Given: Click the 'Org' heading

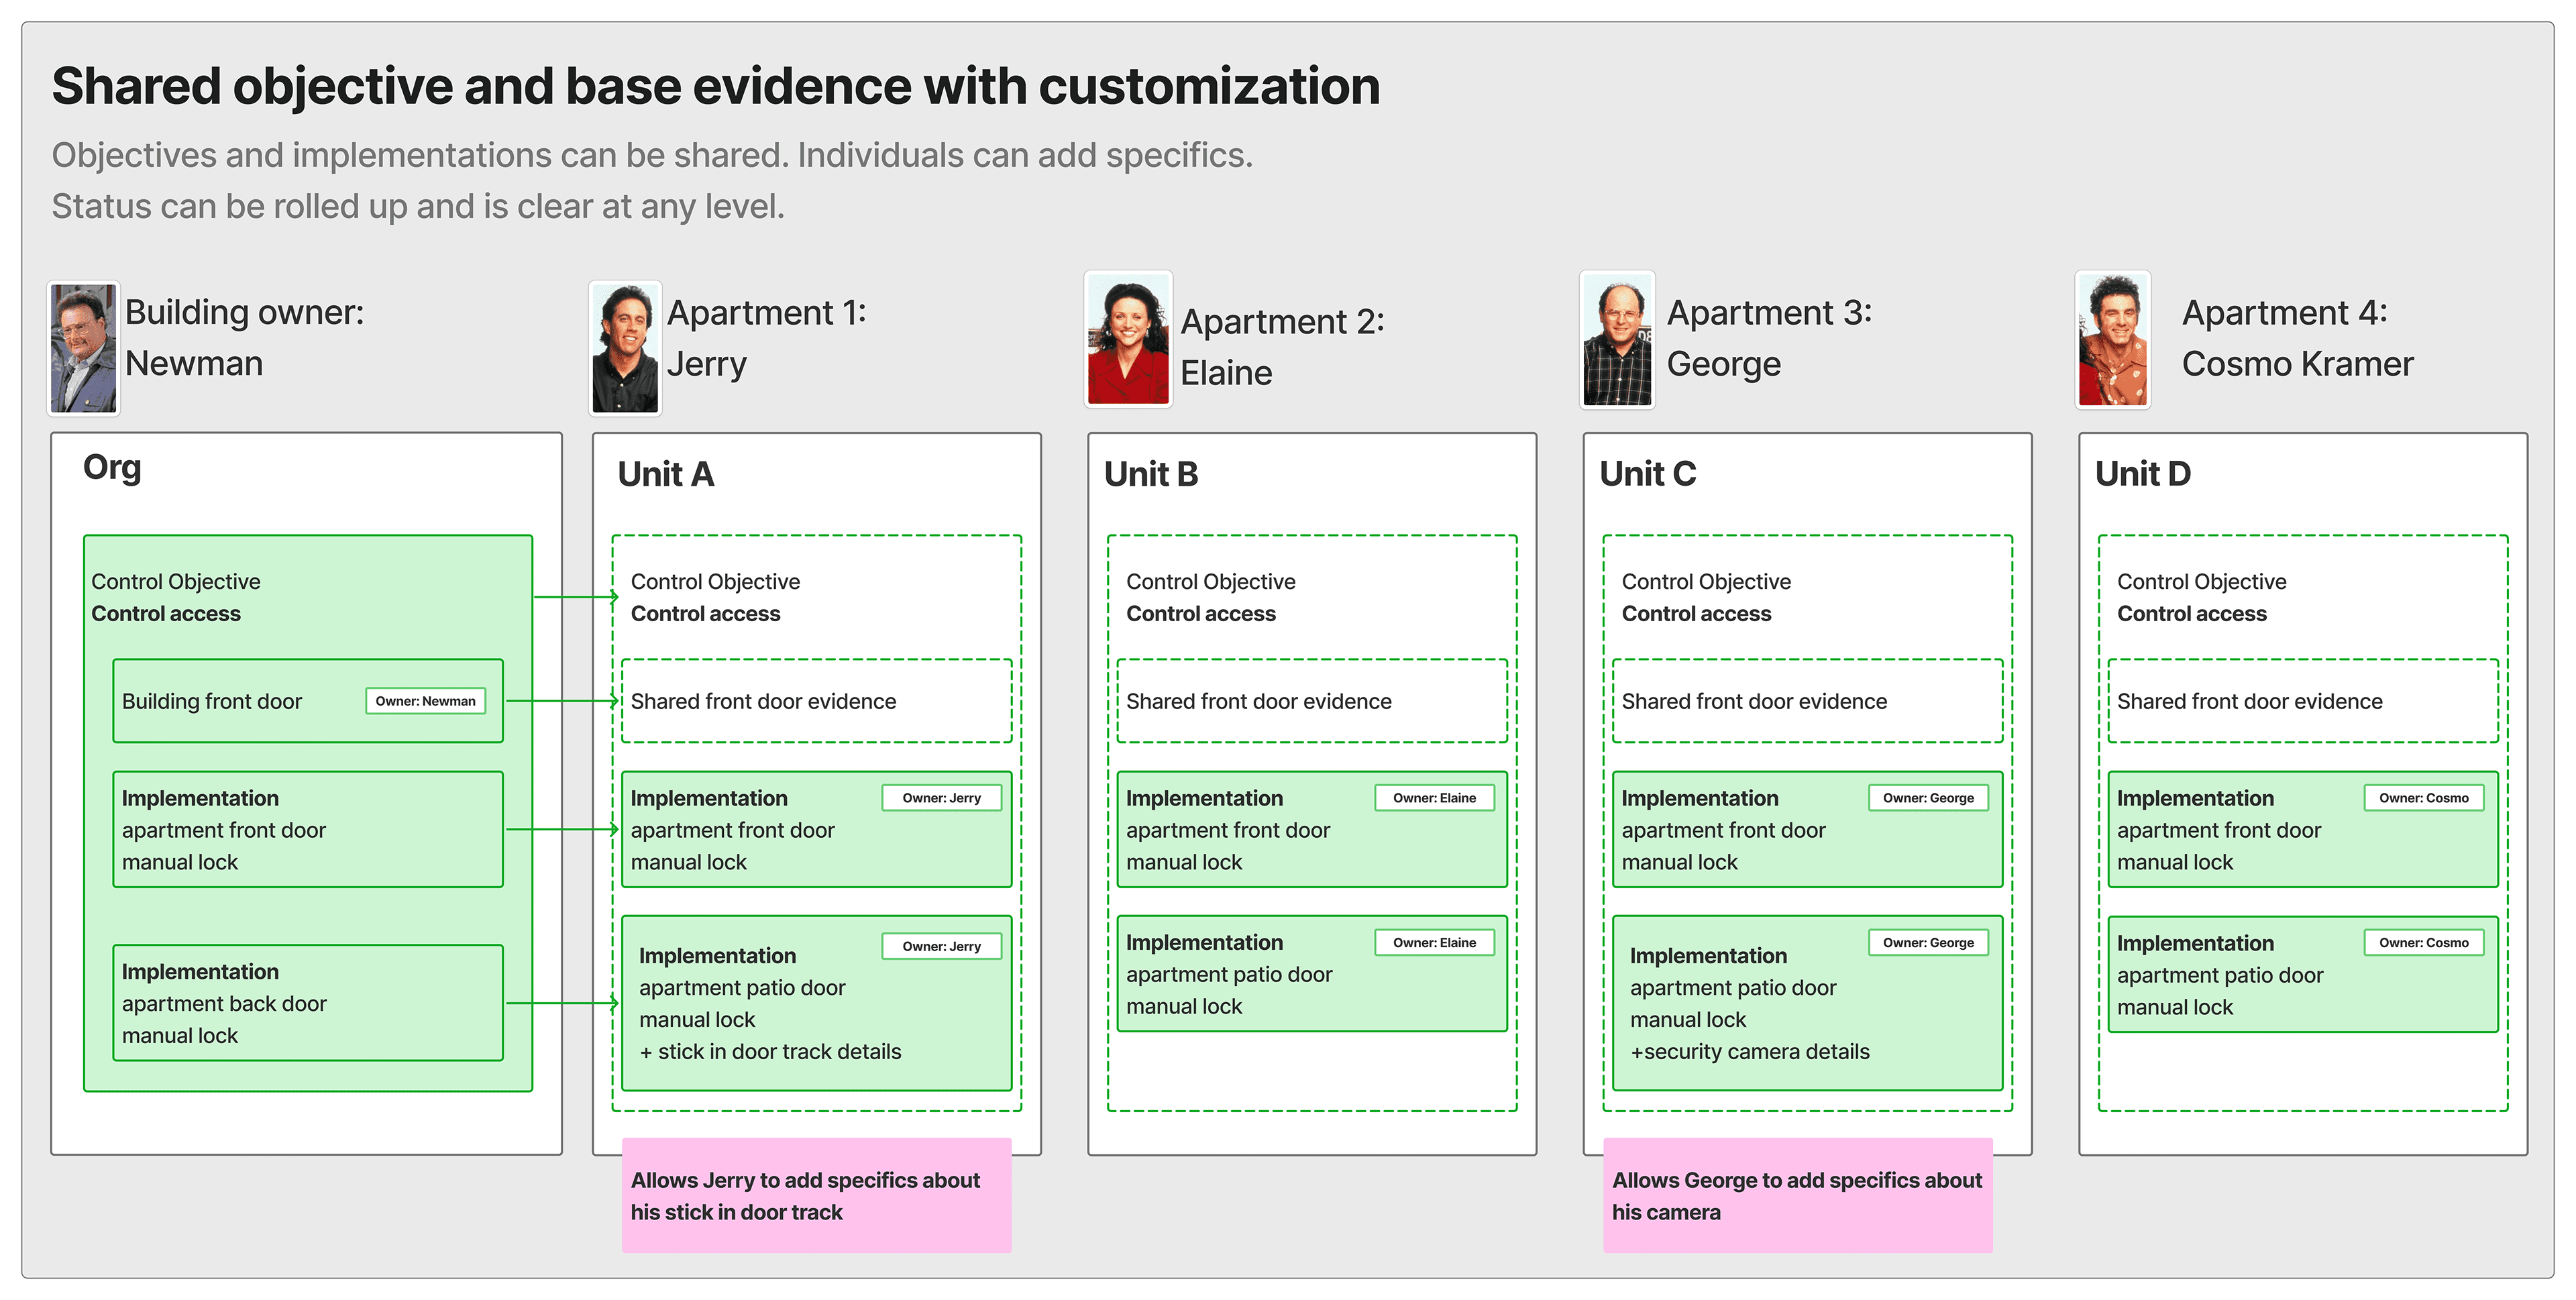Looking at the screenshot, I should pos(112,468).
